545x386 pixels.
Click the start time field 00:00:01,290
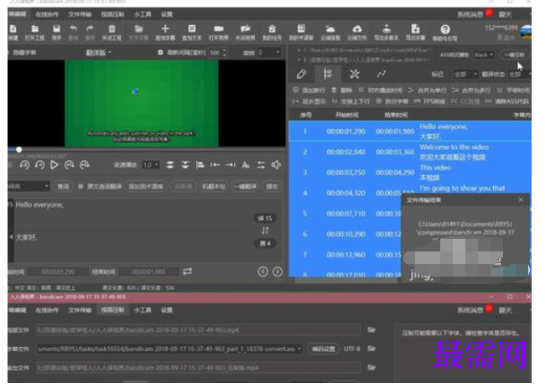tap(58, 272)
